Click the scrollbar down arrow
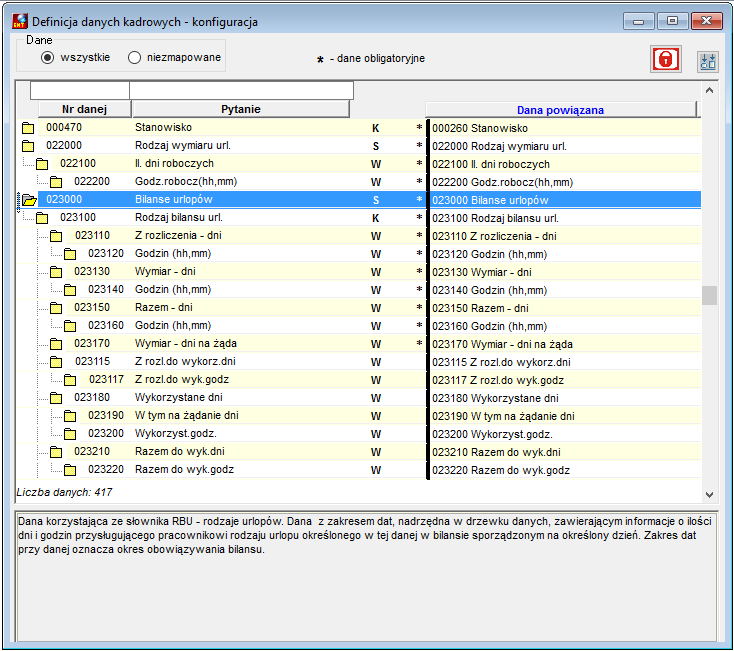The height and width of the screenshot is (651, 734). (709, 495)
